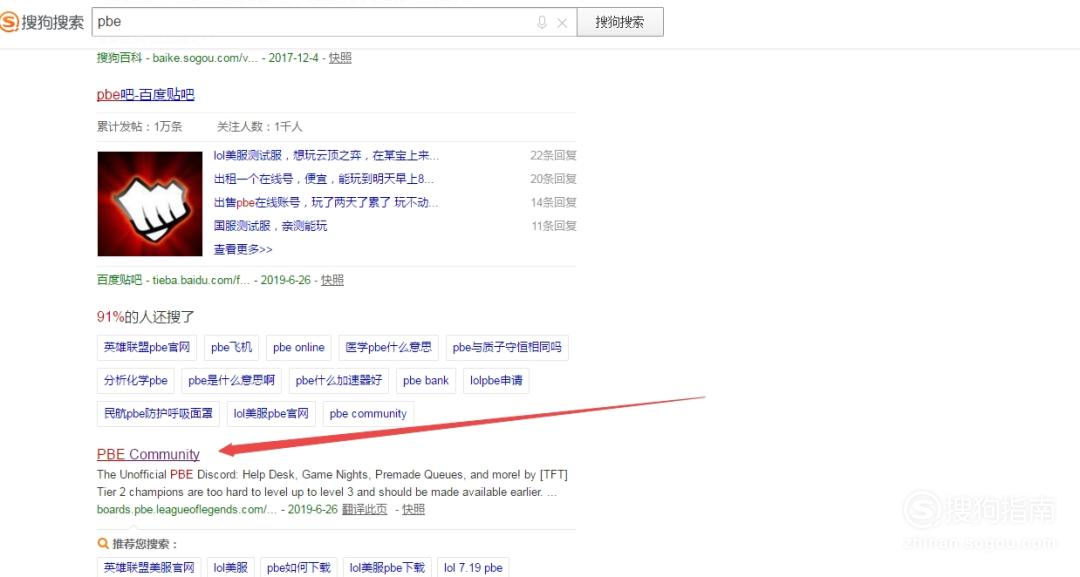Screen dimensions: 1080x577
Task: Select related search pbe与质子守恒相同吗
Action: (x=507, y=347)
